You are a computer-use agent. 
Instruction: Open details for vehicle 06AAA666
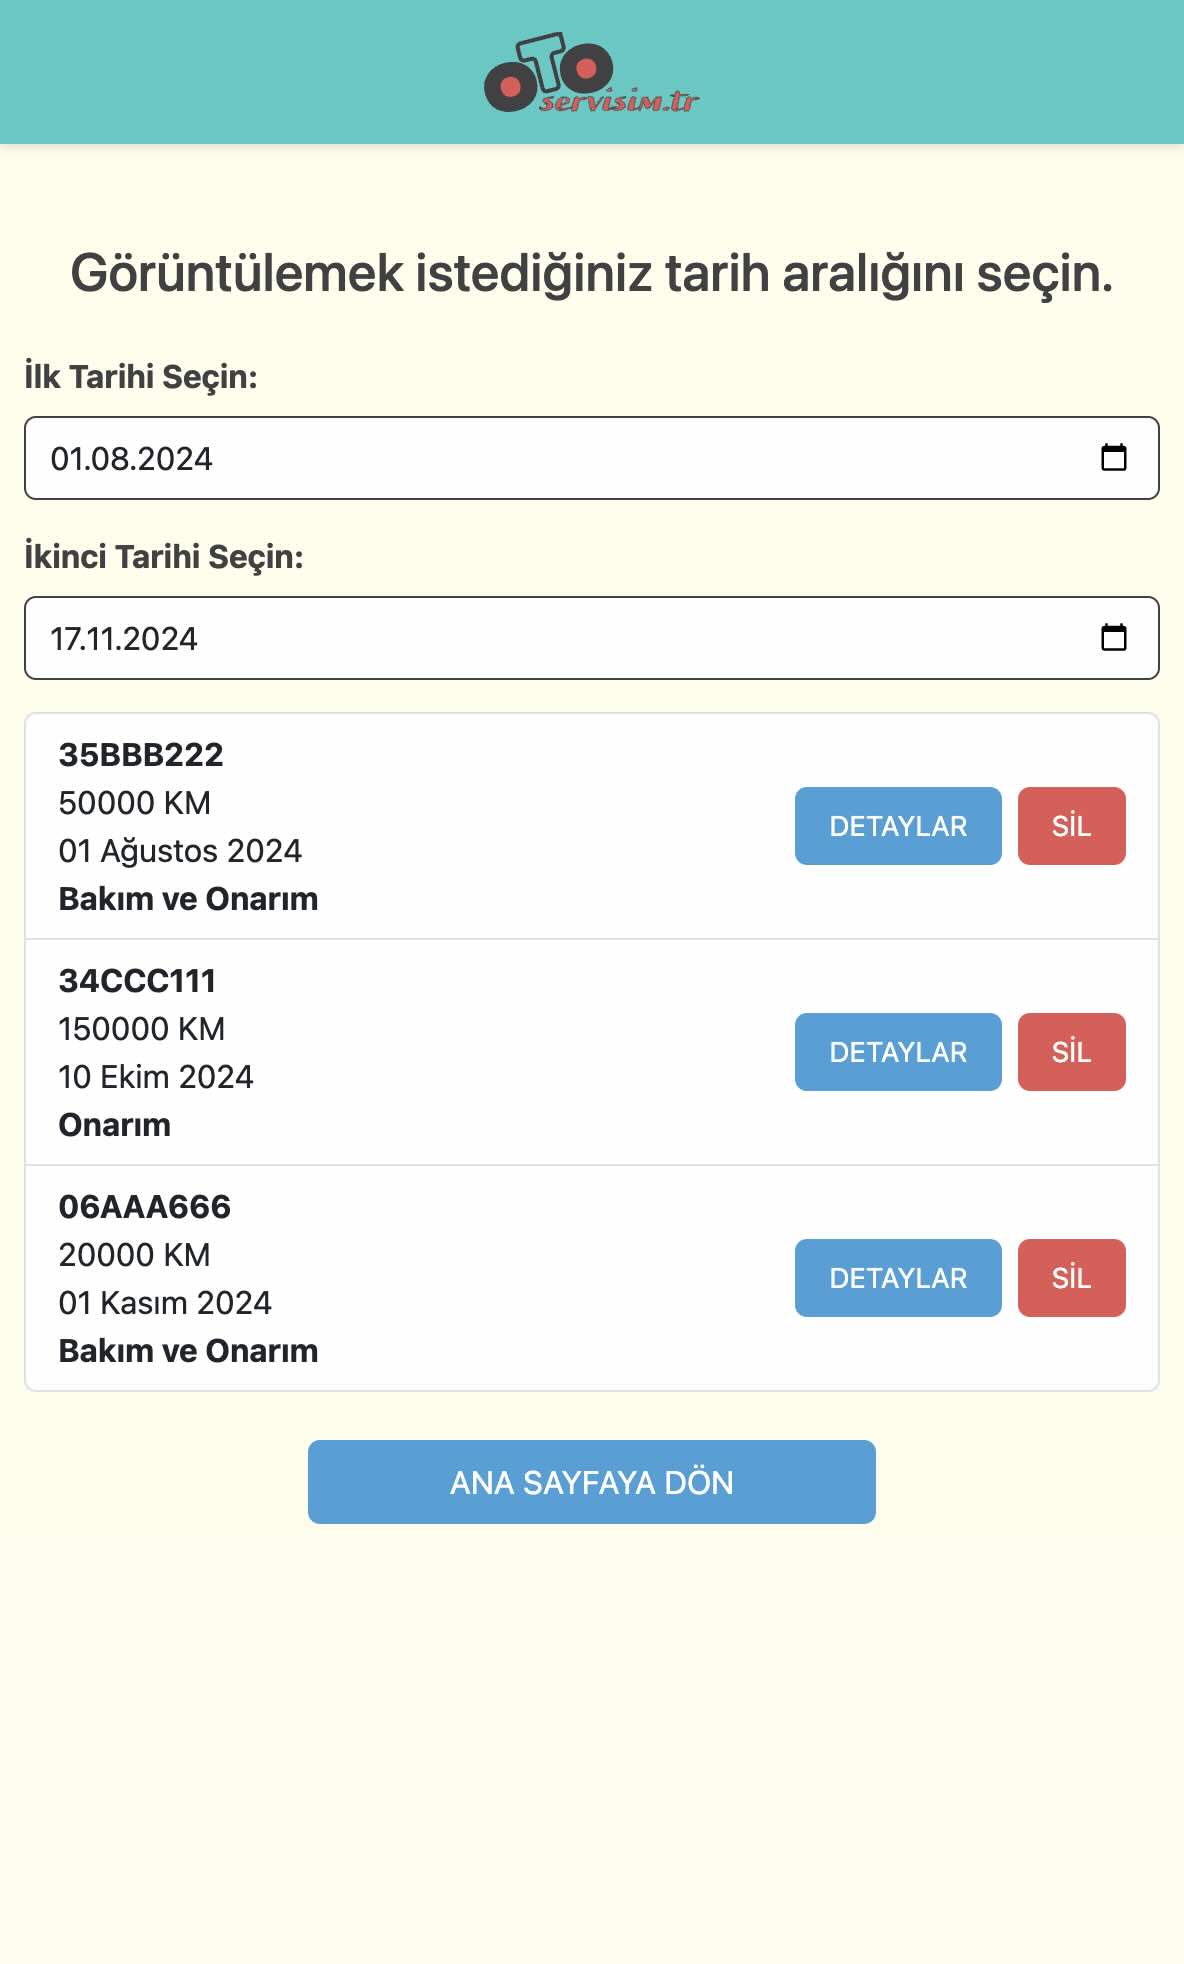coord(897,1278)
